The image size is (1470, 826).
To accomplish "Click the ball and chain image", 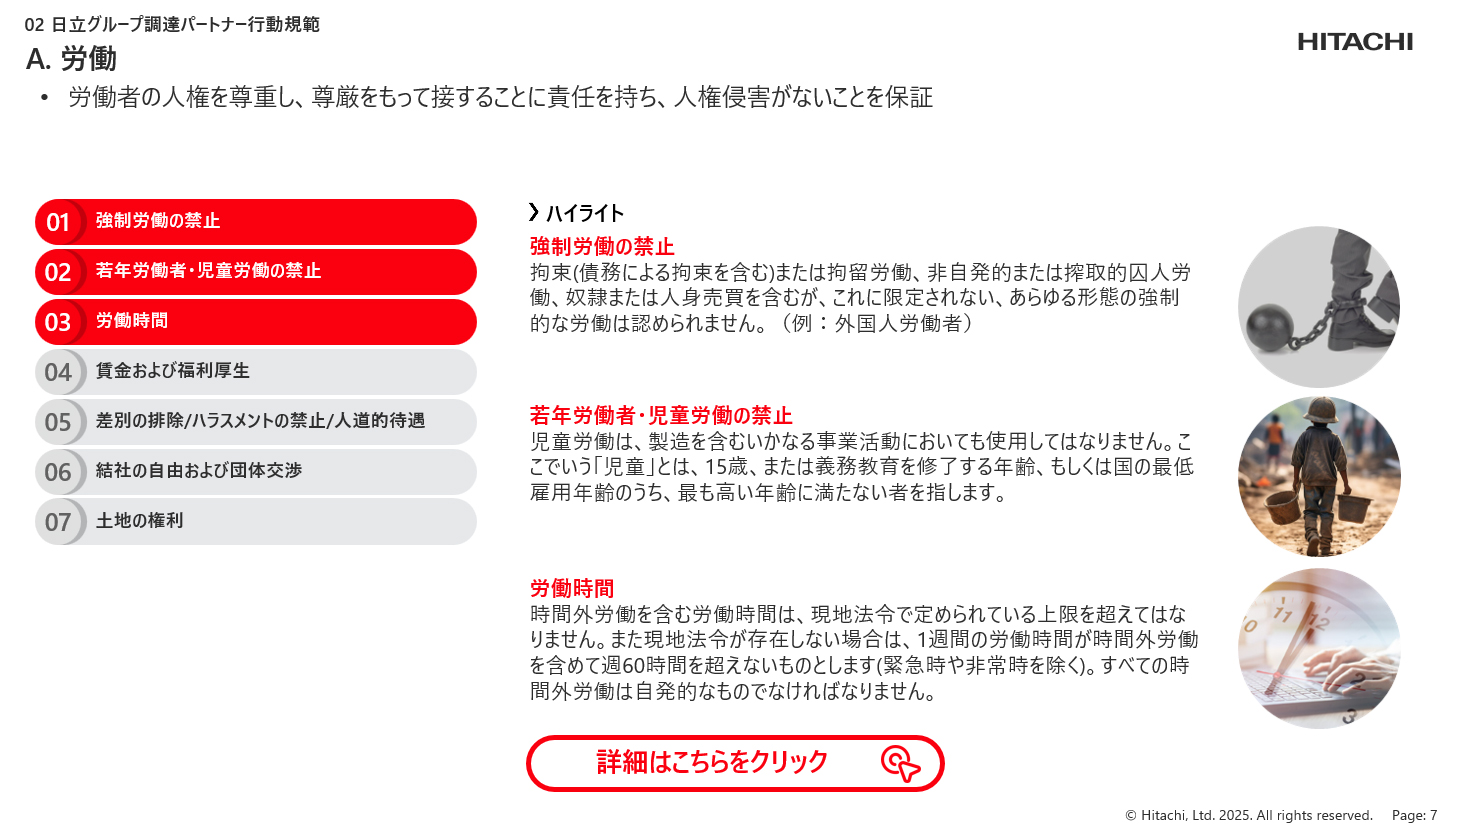I will [1319, 307].
